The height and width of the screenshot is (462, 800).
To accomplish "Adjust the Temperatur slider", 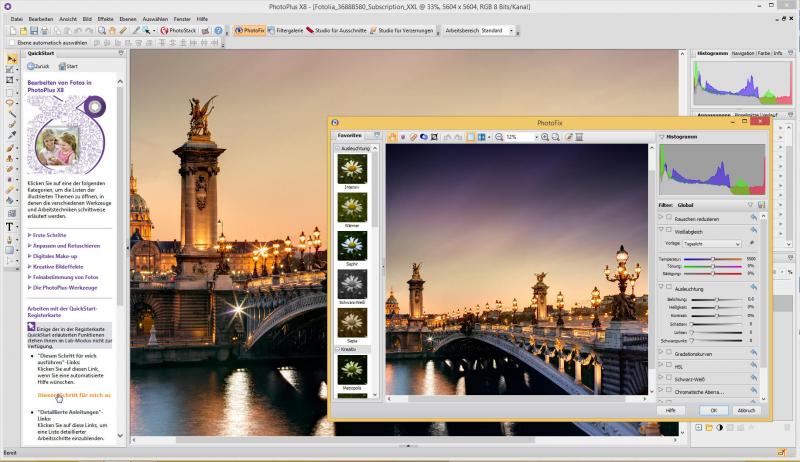I will click(713, 259).
